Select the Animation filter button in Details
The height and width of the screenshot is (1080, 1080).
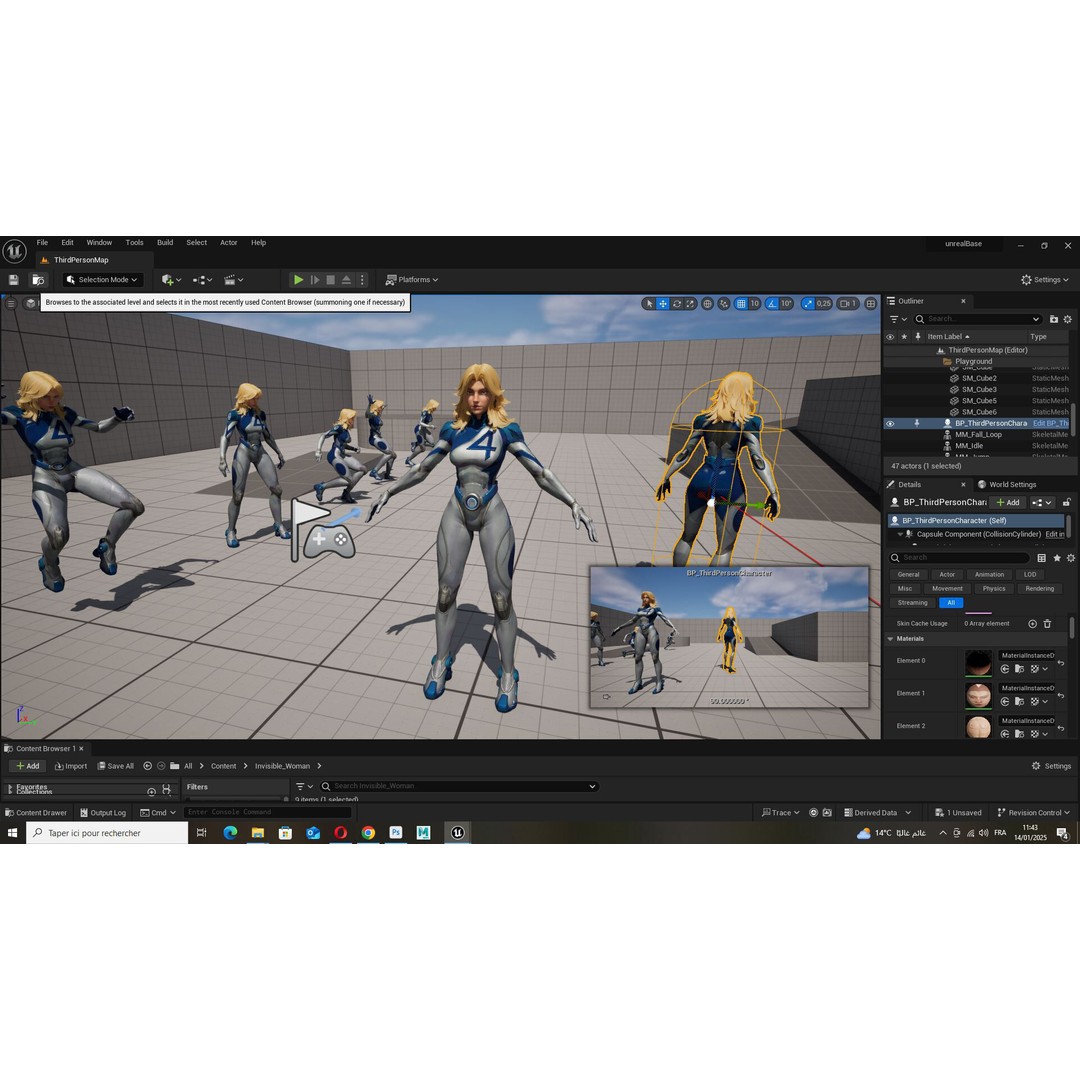click(989, 574)
